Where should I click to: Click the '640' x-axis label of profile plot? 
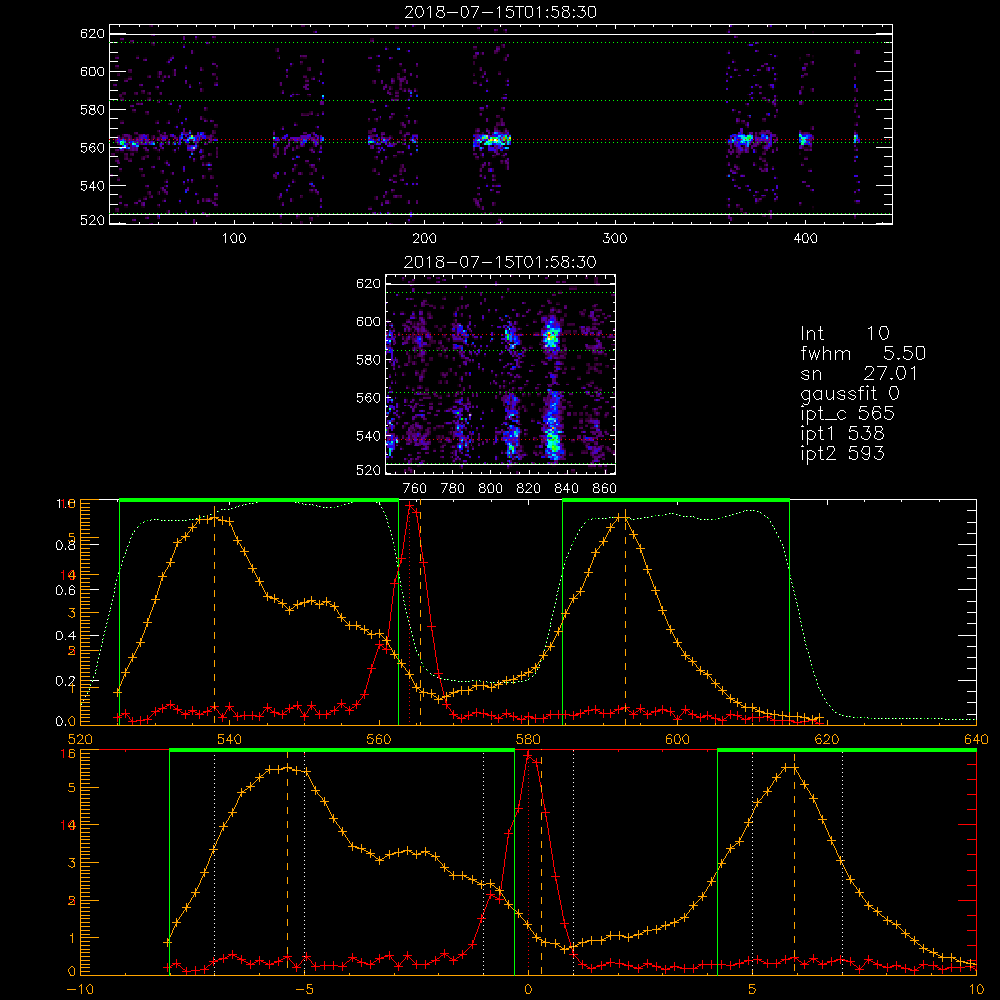click(x=976, y=740)
